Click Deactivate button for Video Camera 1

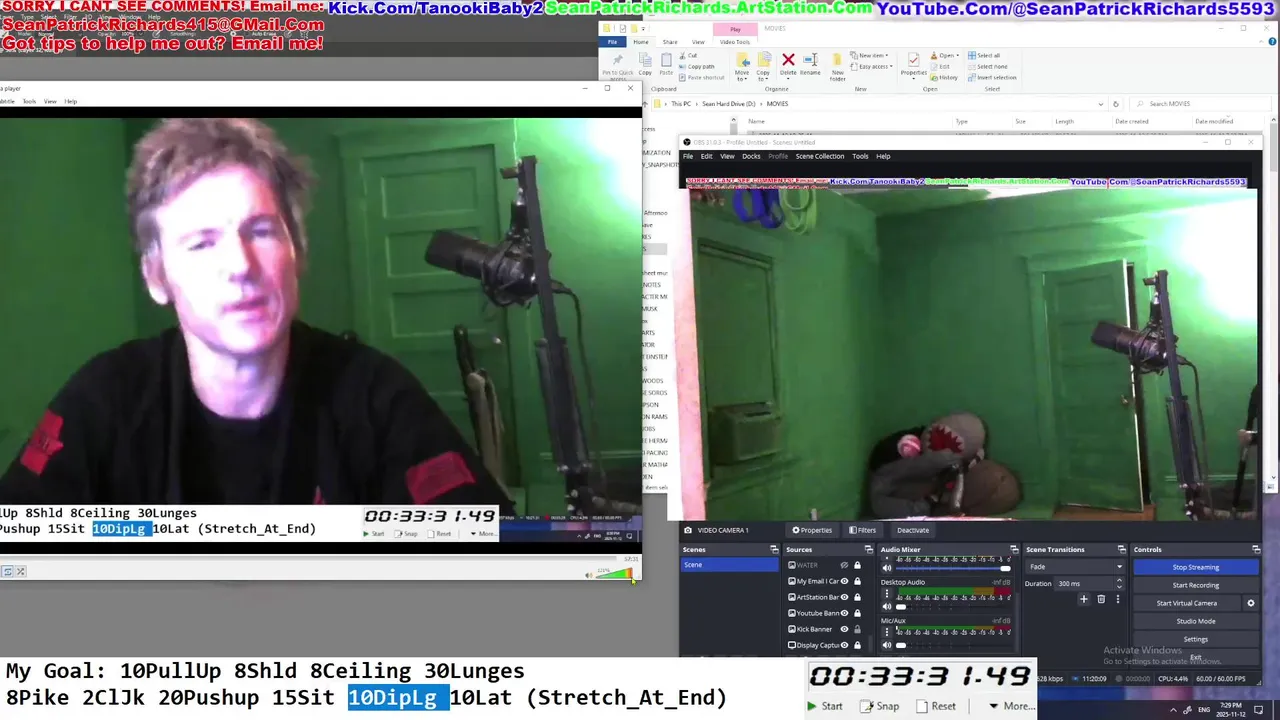point(913,530)
